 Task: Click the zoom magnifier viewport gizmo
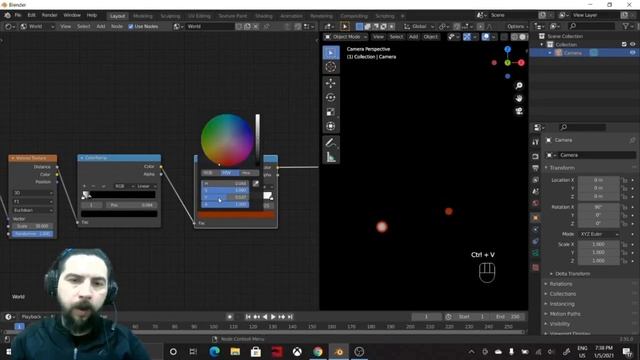[519, 85]
